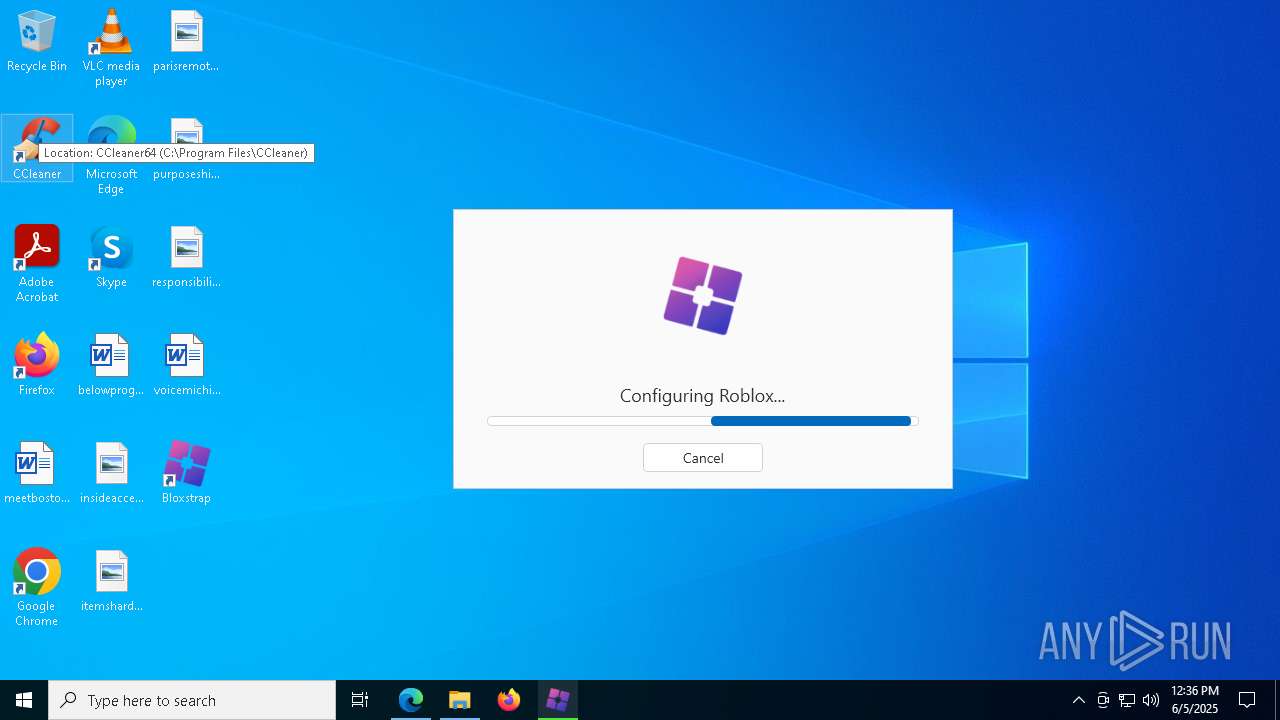Click the Meet Now tray icon
The width and height of the screenshot is (1280, 720).
(x=1103, y=700)
